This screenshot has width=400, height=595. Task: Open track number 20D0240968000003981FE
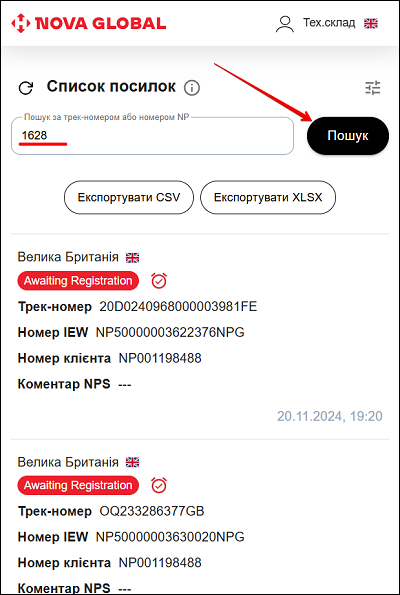(178, 306)
